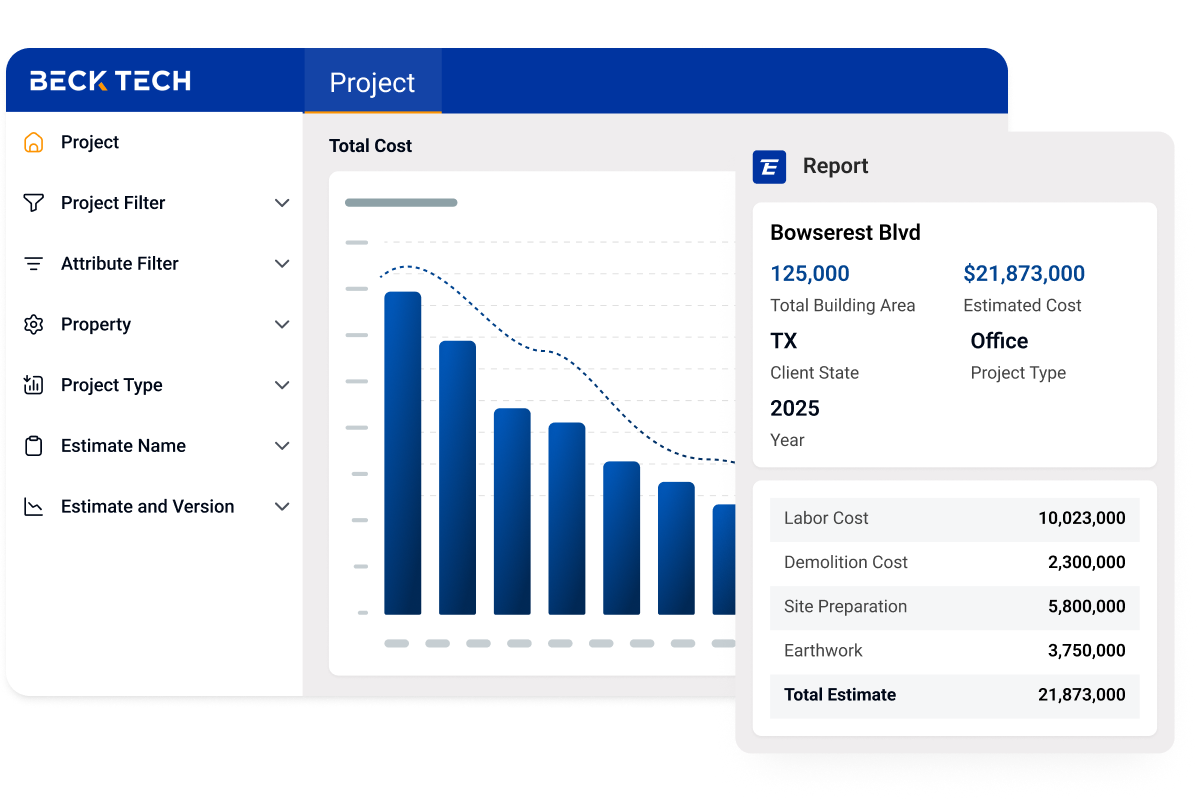Expand the Attribute Filter chevron
The image size is (1200, 800).
pos(282,264)
